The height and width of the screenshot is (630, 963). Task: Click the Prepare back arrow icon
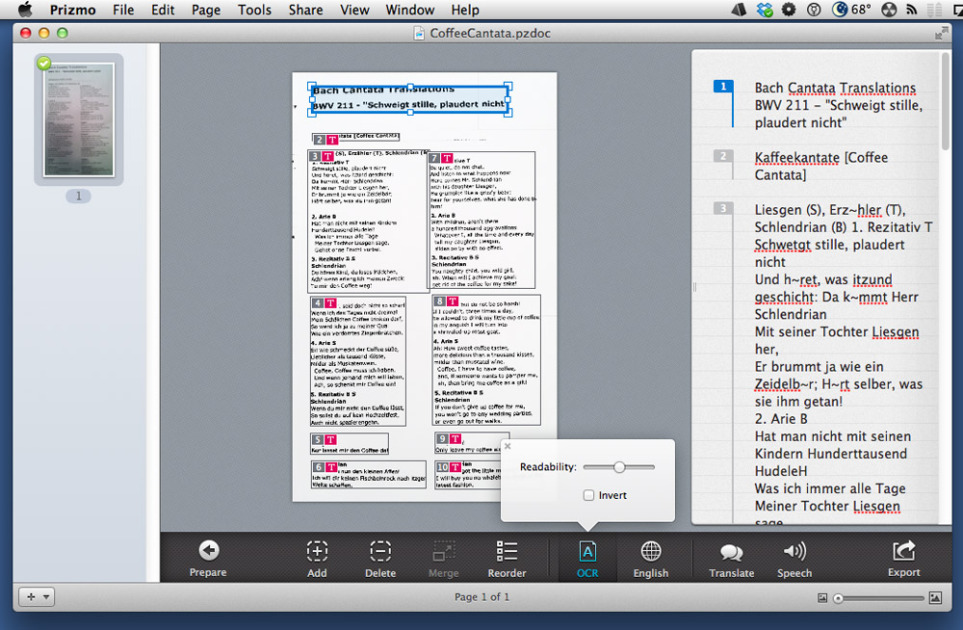pos(208,551)
